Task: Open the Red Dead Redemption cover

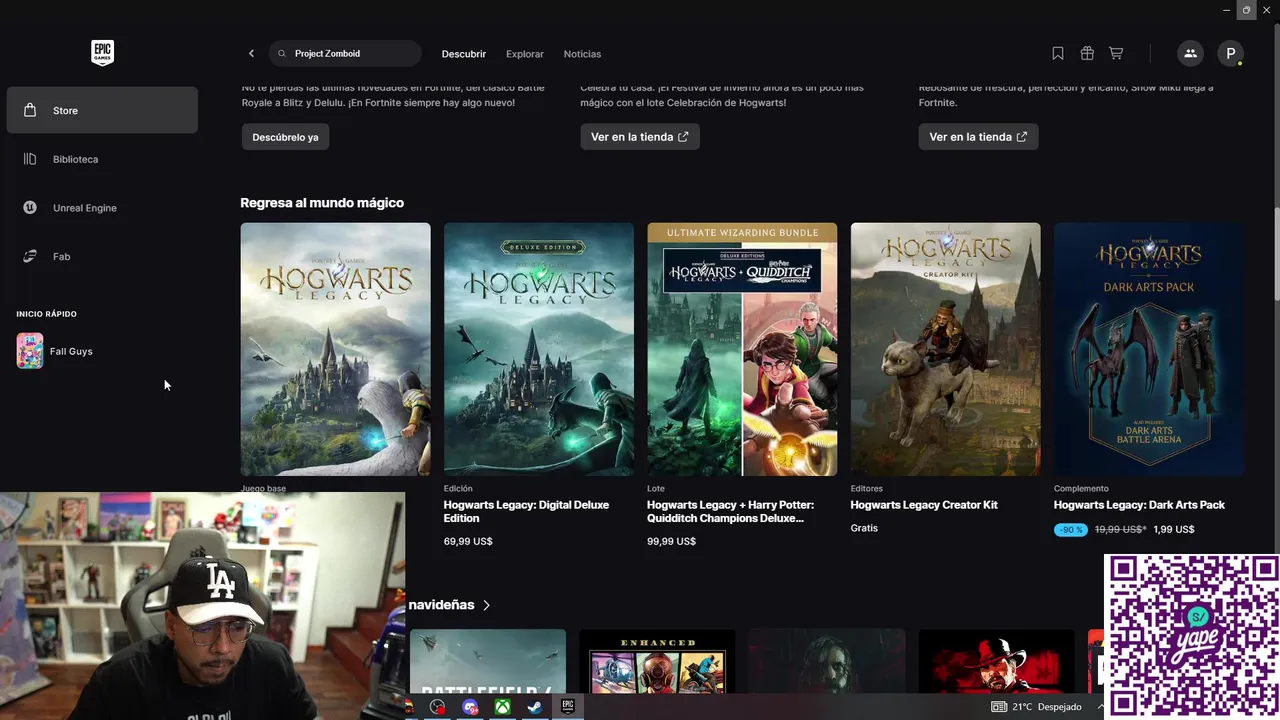Action: coord(996,661)
